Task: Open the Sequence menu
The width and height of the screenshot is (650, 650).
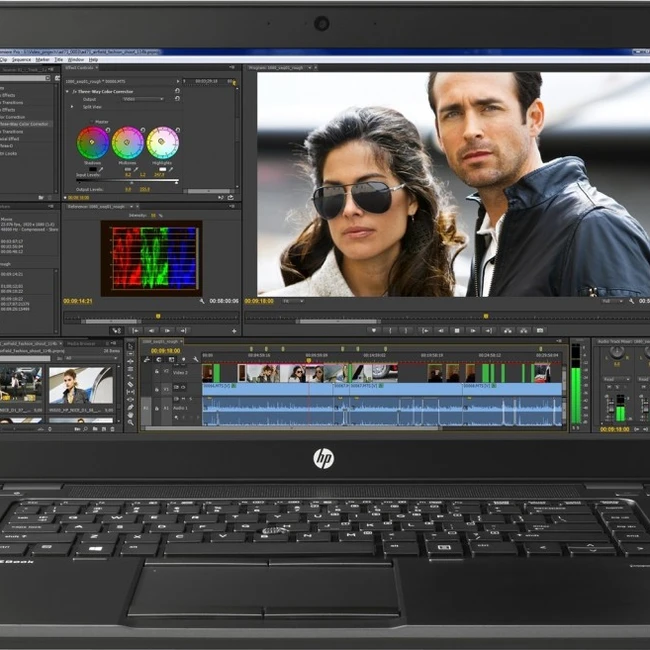Action: [x=21, y=60]
